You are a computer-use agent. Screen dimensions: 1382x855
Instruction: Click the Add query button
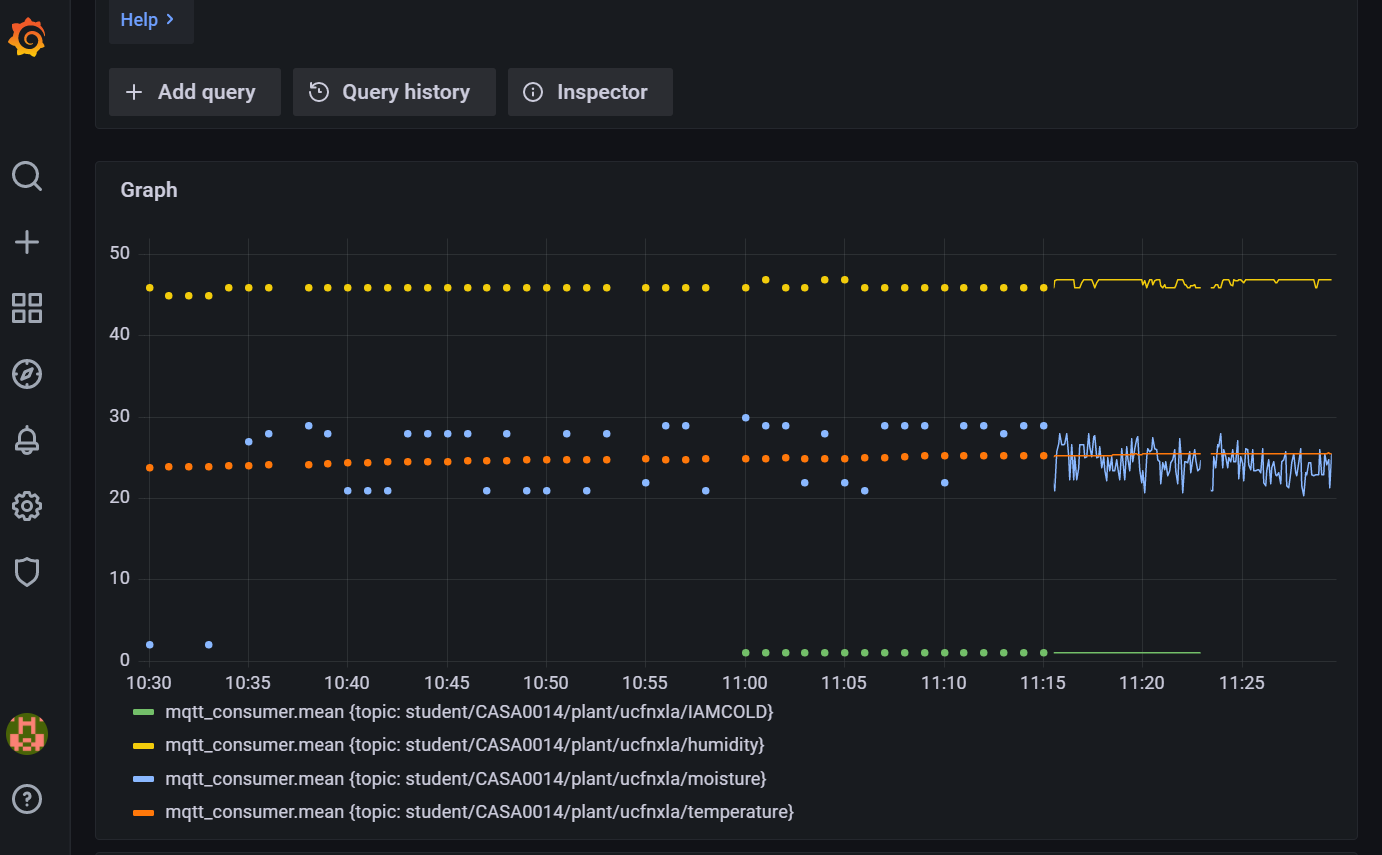(194, 91)
